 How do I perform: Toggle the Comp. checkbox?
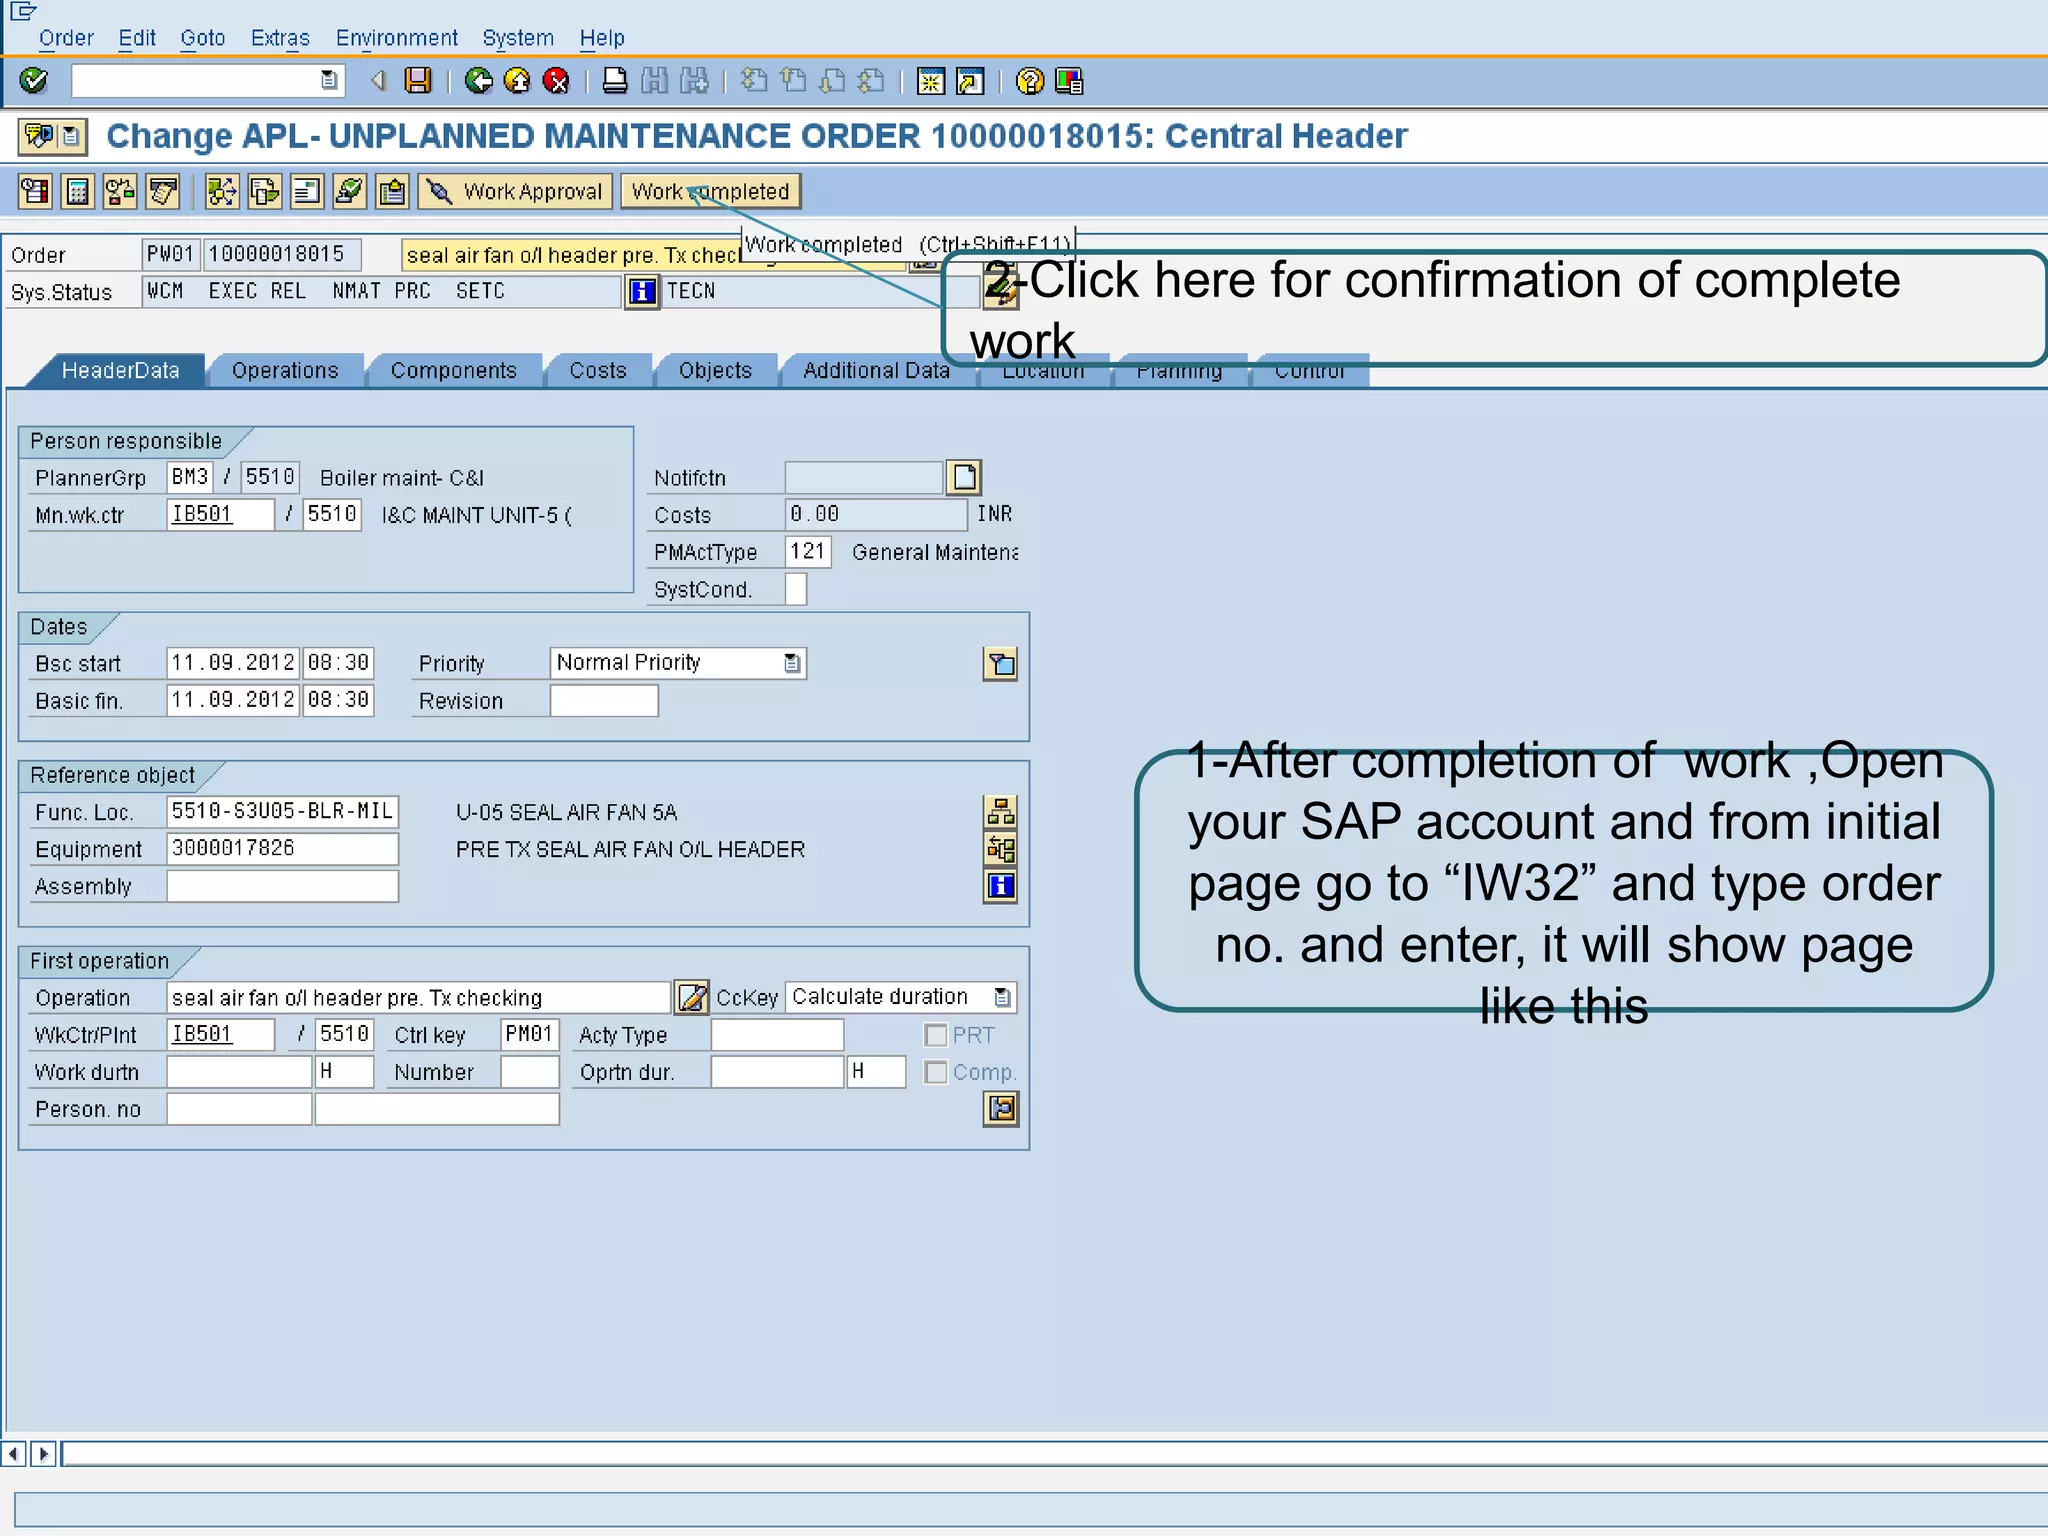click(936, 1072)
